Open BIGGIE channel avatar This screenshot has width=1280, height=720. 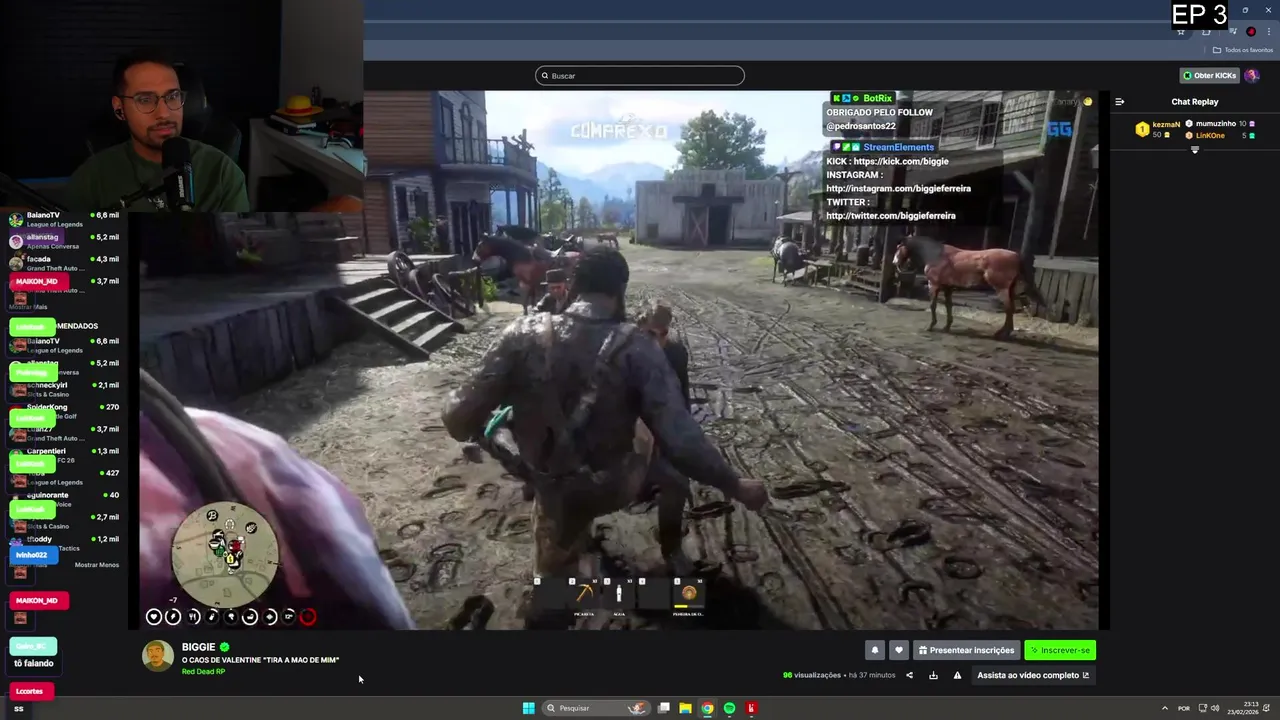coord(158,656)
